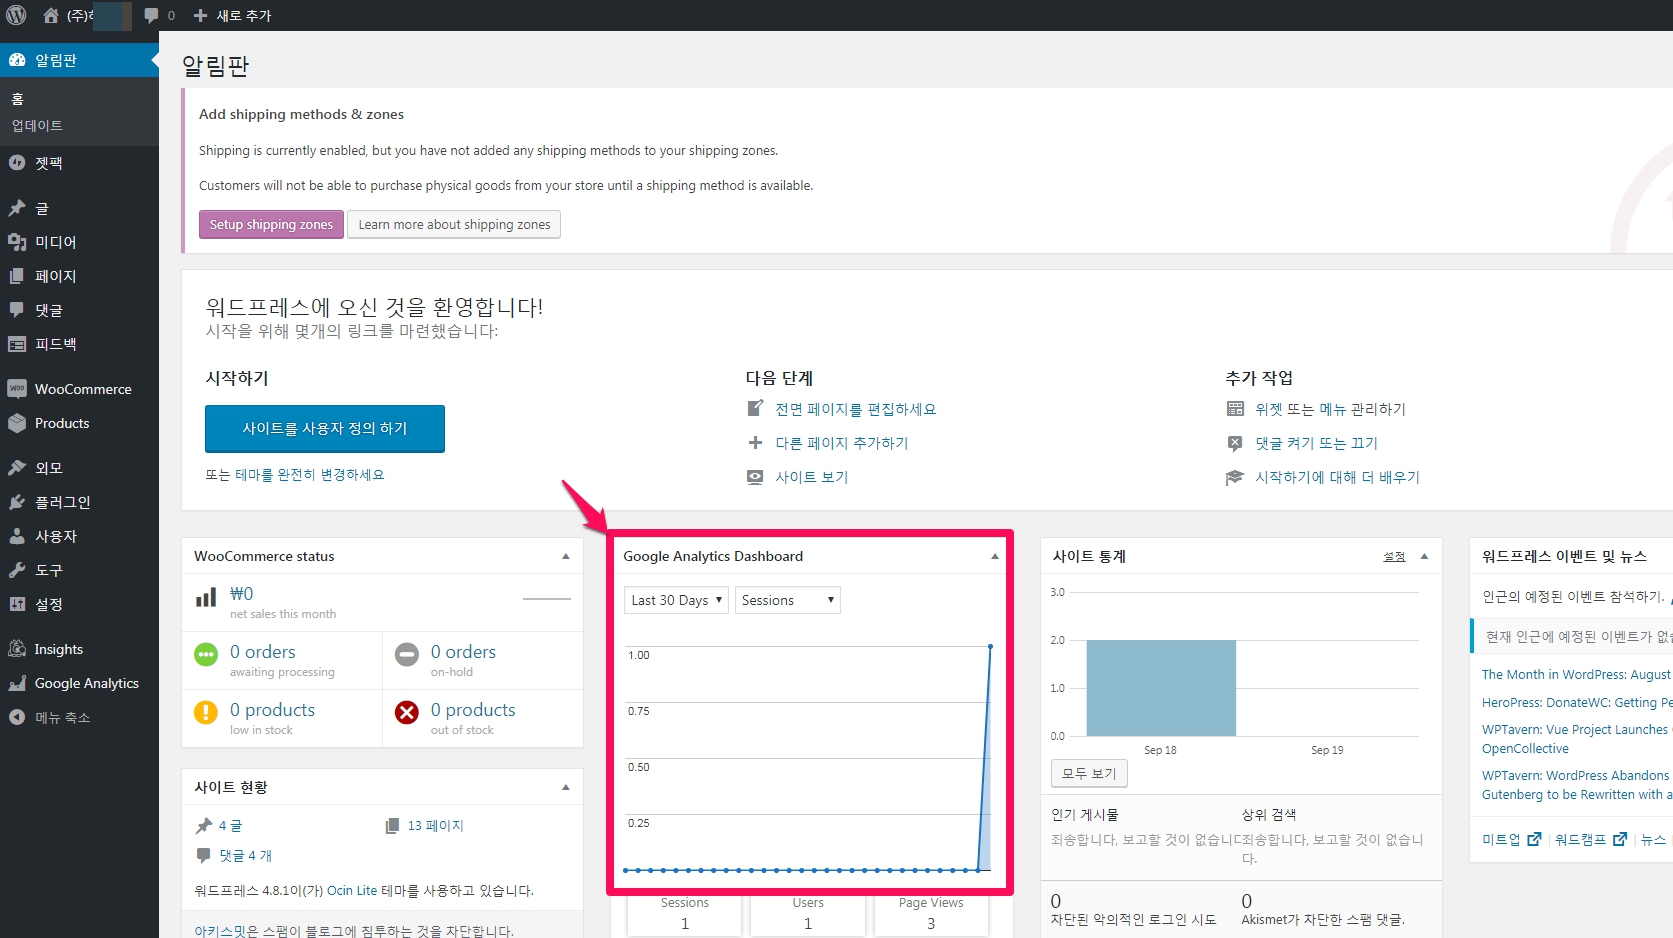The image size is (1673, 938).
Task: Collapse the 사이트 현황 panel
Action: pos(566,787)
